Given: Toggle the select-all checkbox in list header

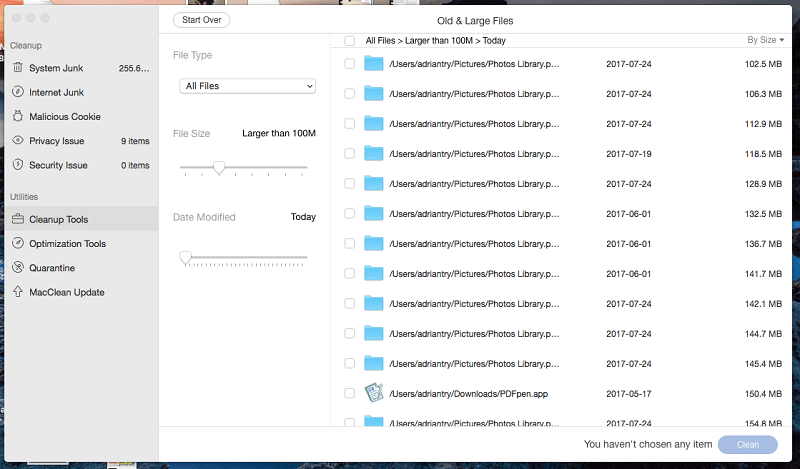Looking at the screenshot, I should (349, 40).
